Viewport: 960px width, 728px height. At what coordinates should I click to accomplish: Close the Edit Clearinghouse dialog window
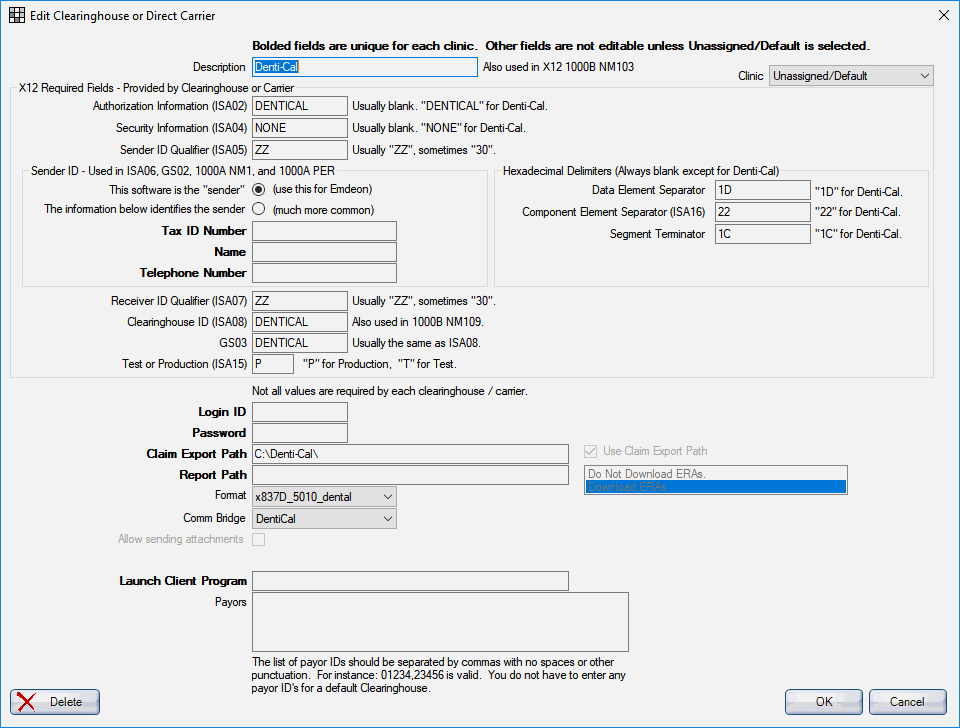point(943,15)
